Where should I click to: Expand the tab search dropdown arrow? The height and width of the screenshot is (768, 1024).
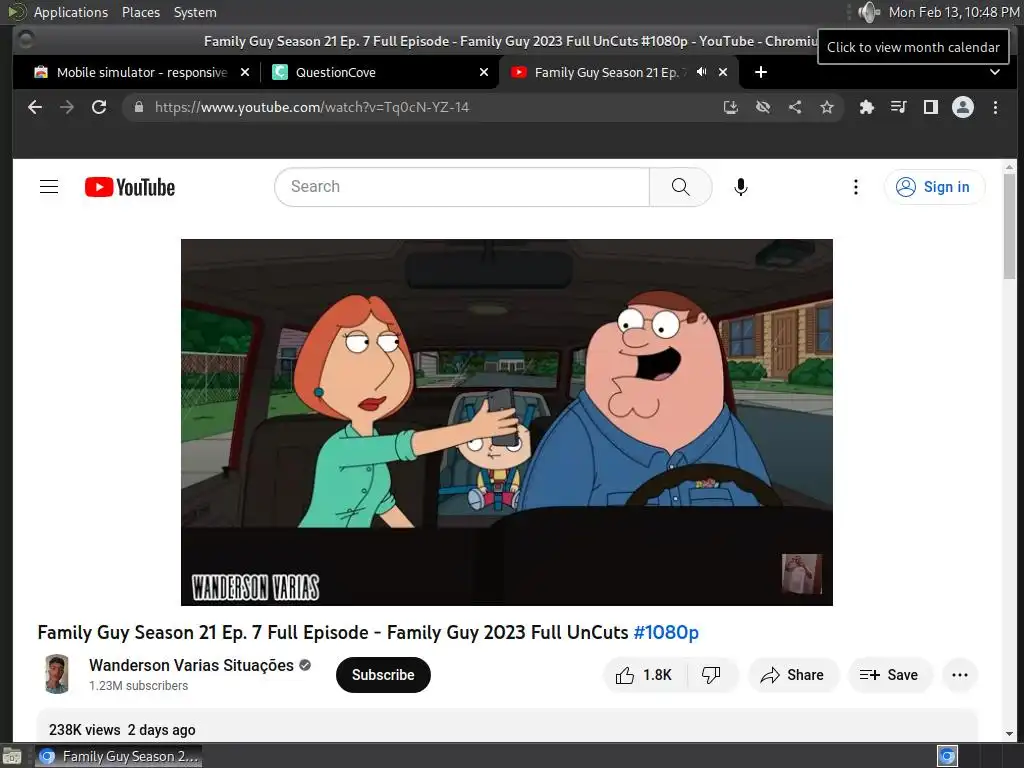(x=995, y=72)
